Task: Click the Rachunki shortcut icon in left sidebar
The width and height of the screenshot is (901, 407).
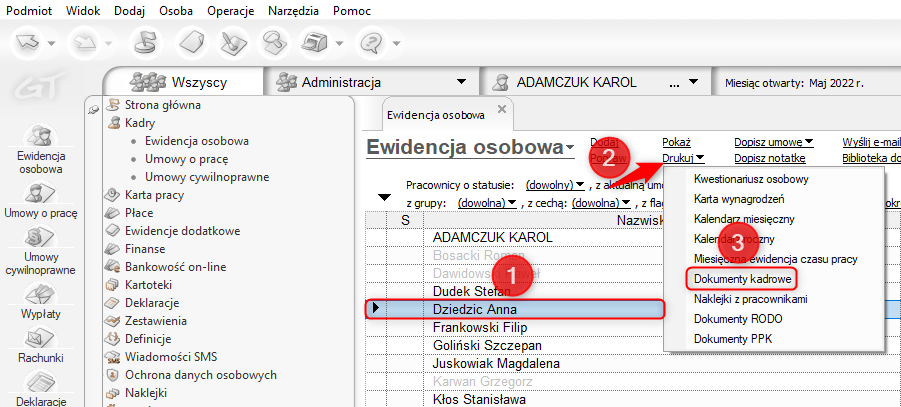Action: click(x=41, y=337)
